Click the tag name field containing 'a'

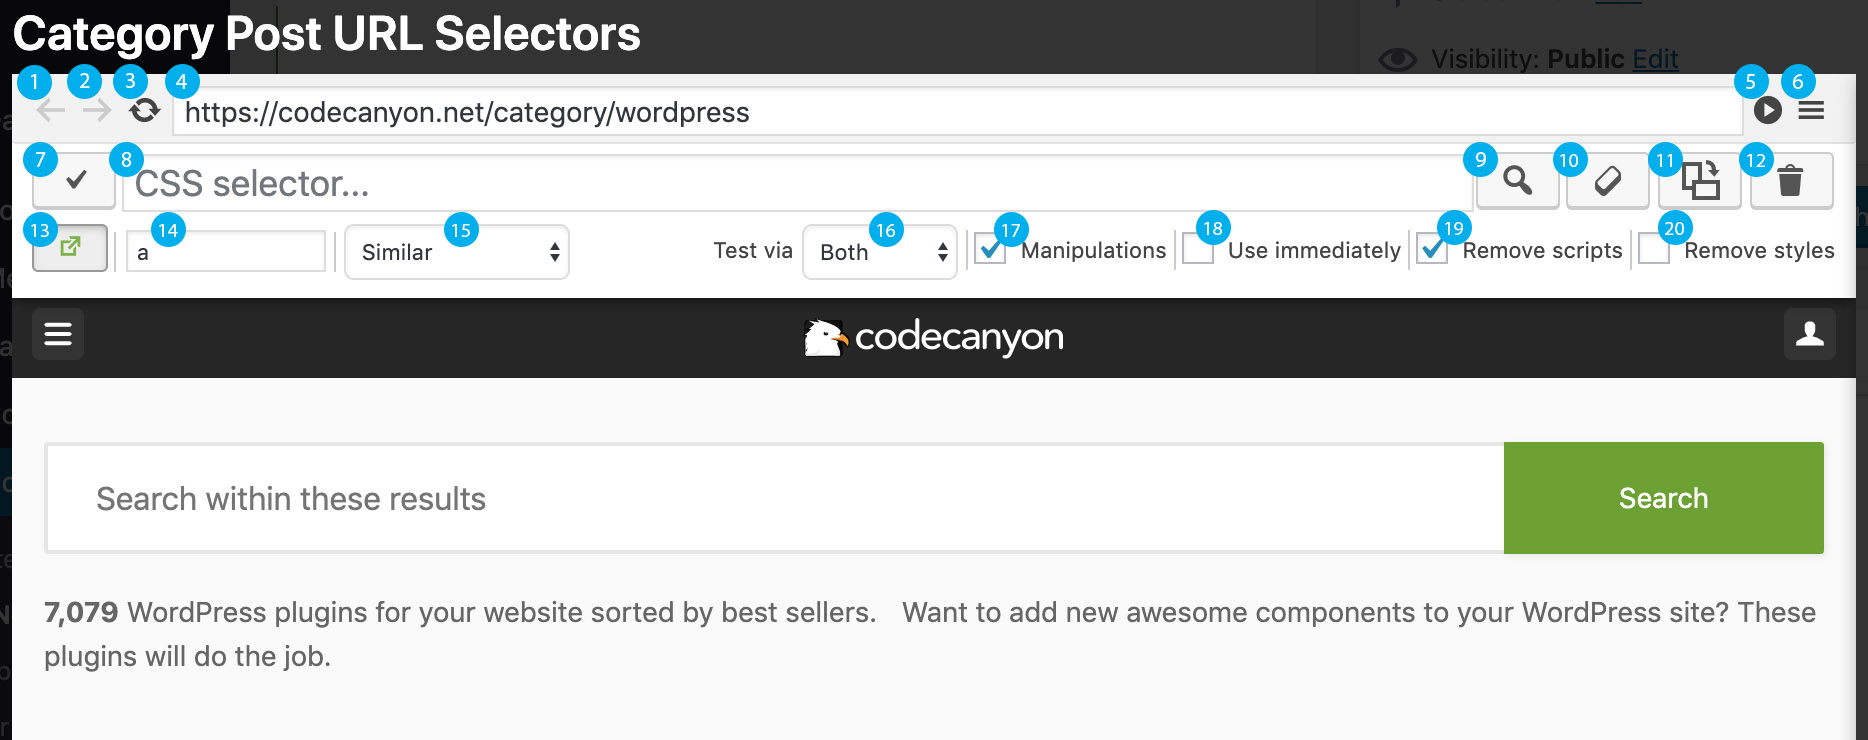[x=226, y=251]
